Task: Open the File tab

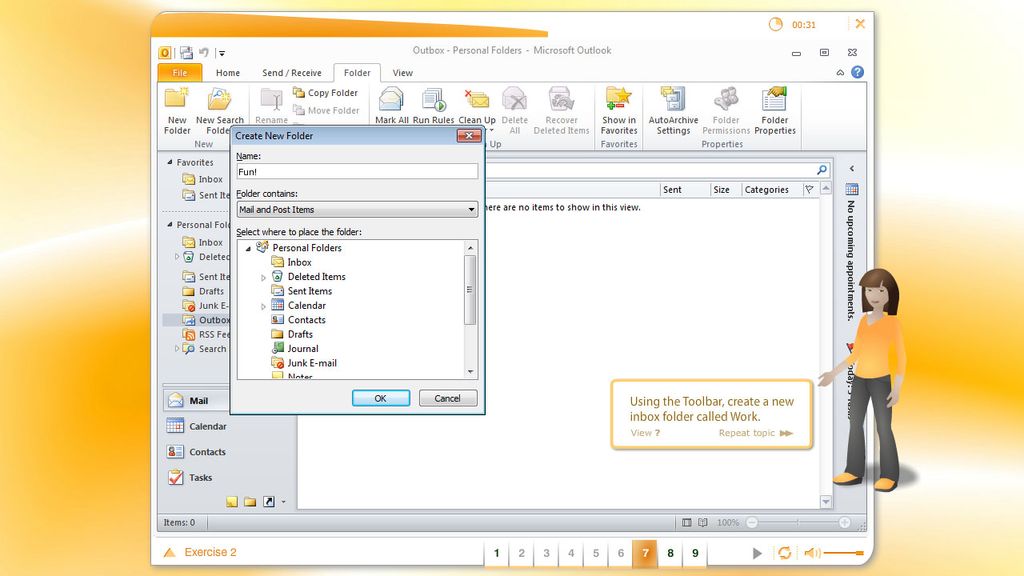Action: pos(180,72)
